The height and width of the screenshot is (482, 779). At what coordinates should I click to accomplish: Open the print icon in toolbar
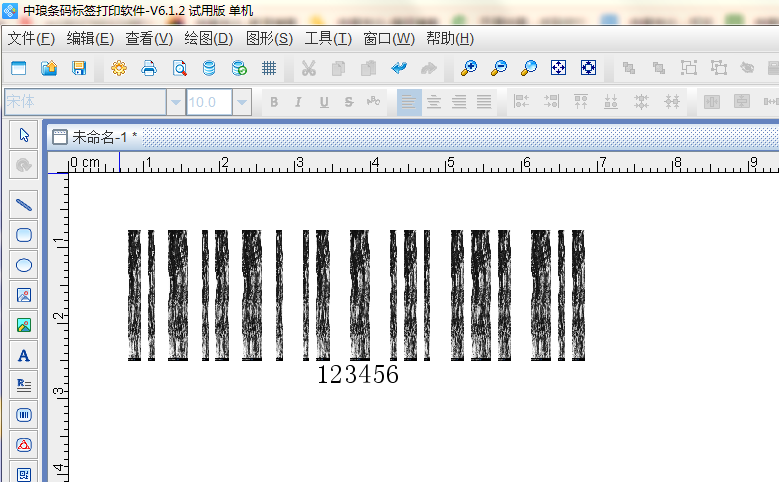(x=149, y=68)
